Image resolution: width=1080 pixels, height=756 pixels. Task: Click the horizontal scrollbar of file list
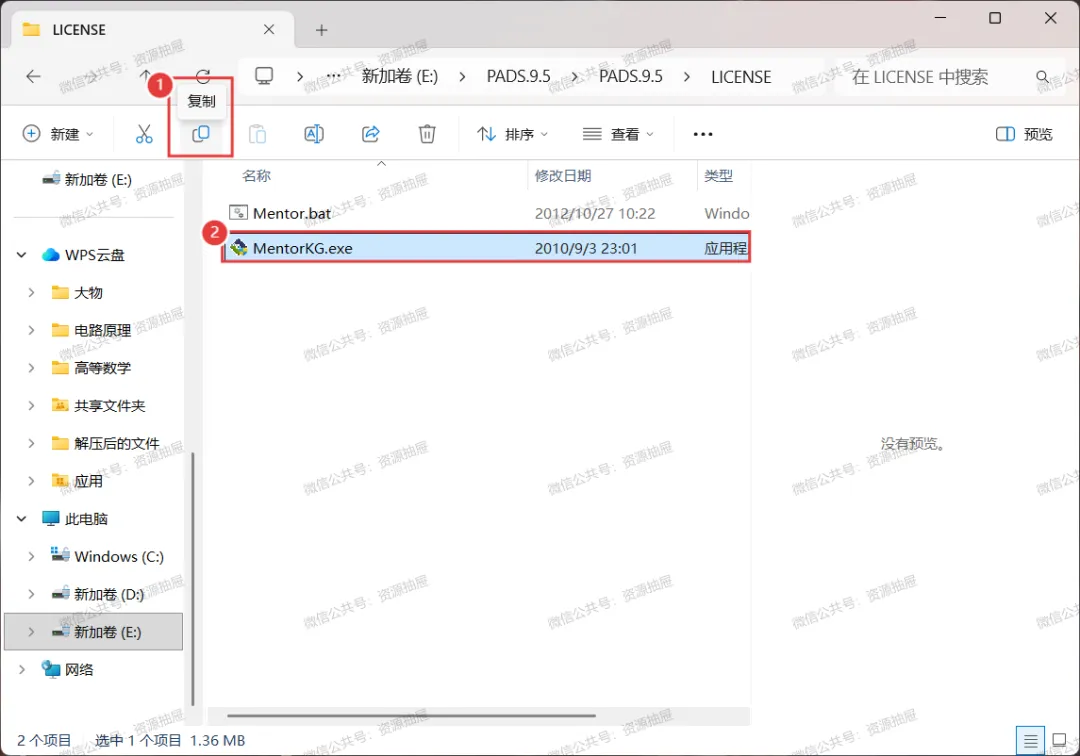(411, 715)
